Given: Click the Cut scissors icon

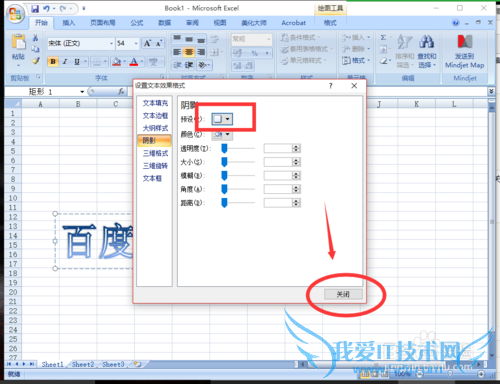Looking at the screenshot, I should click(35, 38).
